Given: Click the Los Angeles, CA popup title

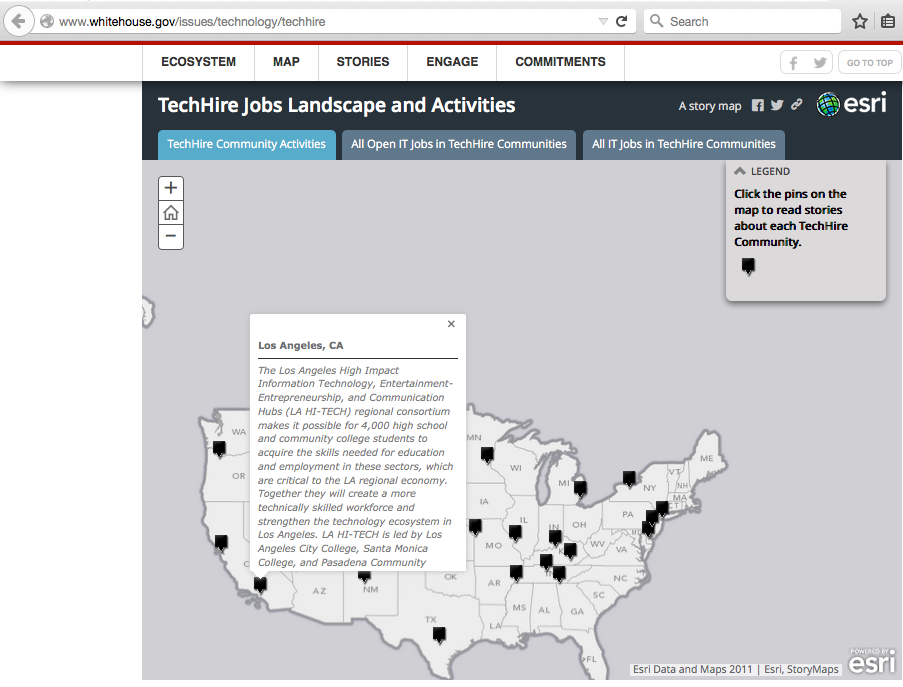Looking at the screenshot, I should pos(301,346).
